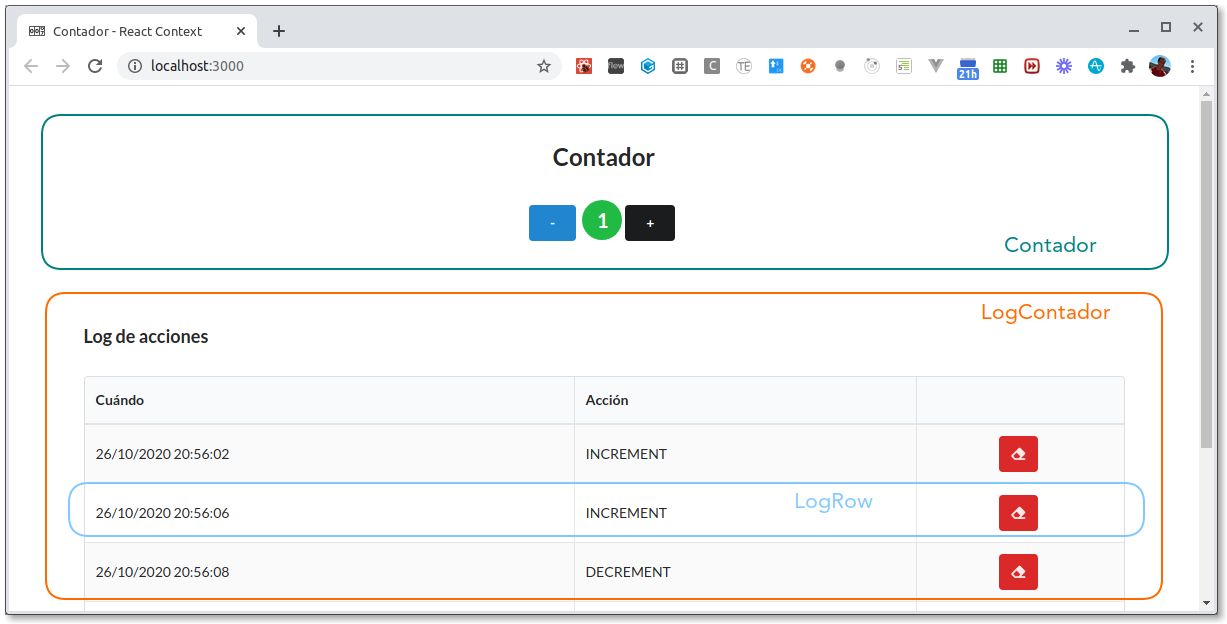Go forward in browser history
The height and width of the screenshot is (624, 1227).
pos(63,66)
